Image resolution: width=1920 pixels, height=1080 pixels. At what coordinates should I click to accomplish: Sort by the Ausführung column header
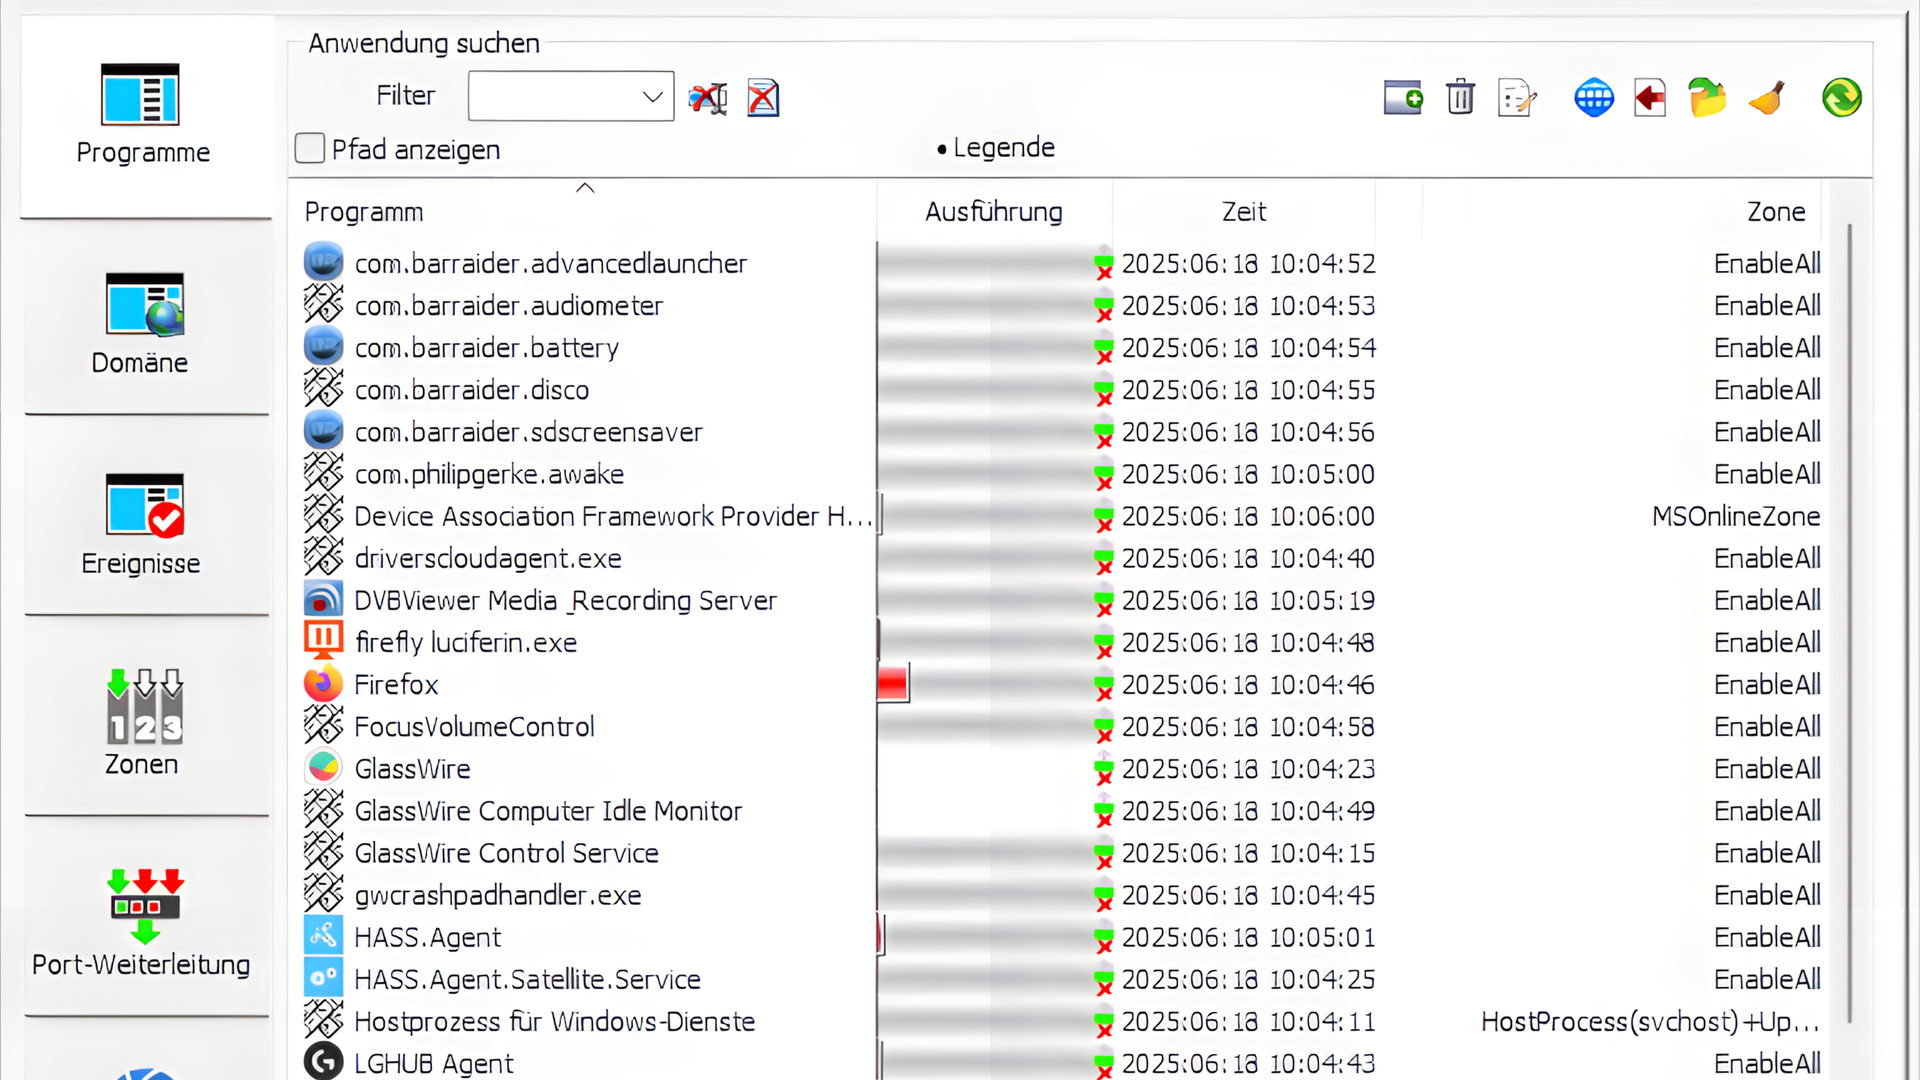point(993,212)
